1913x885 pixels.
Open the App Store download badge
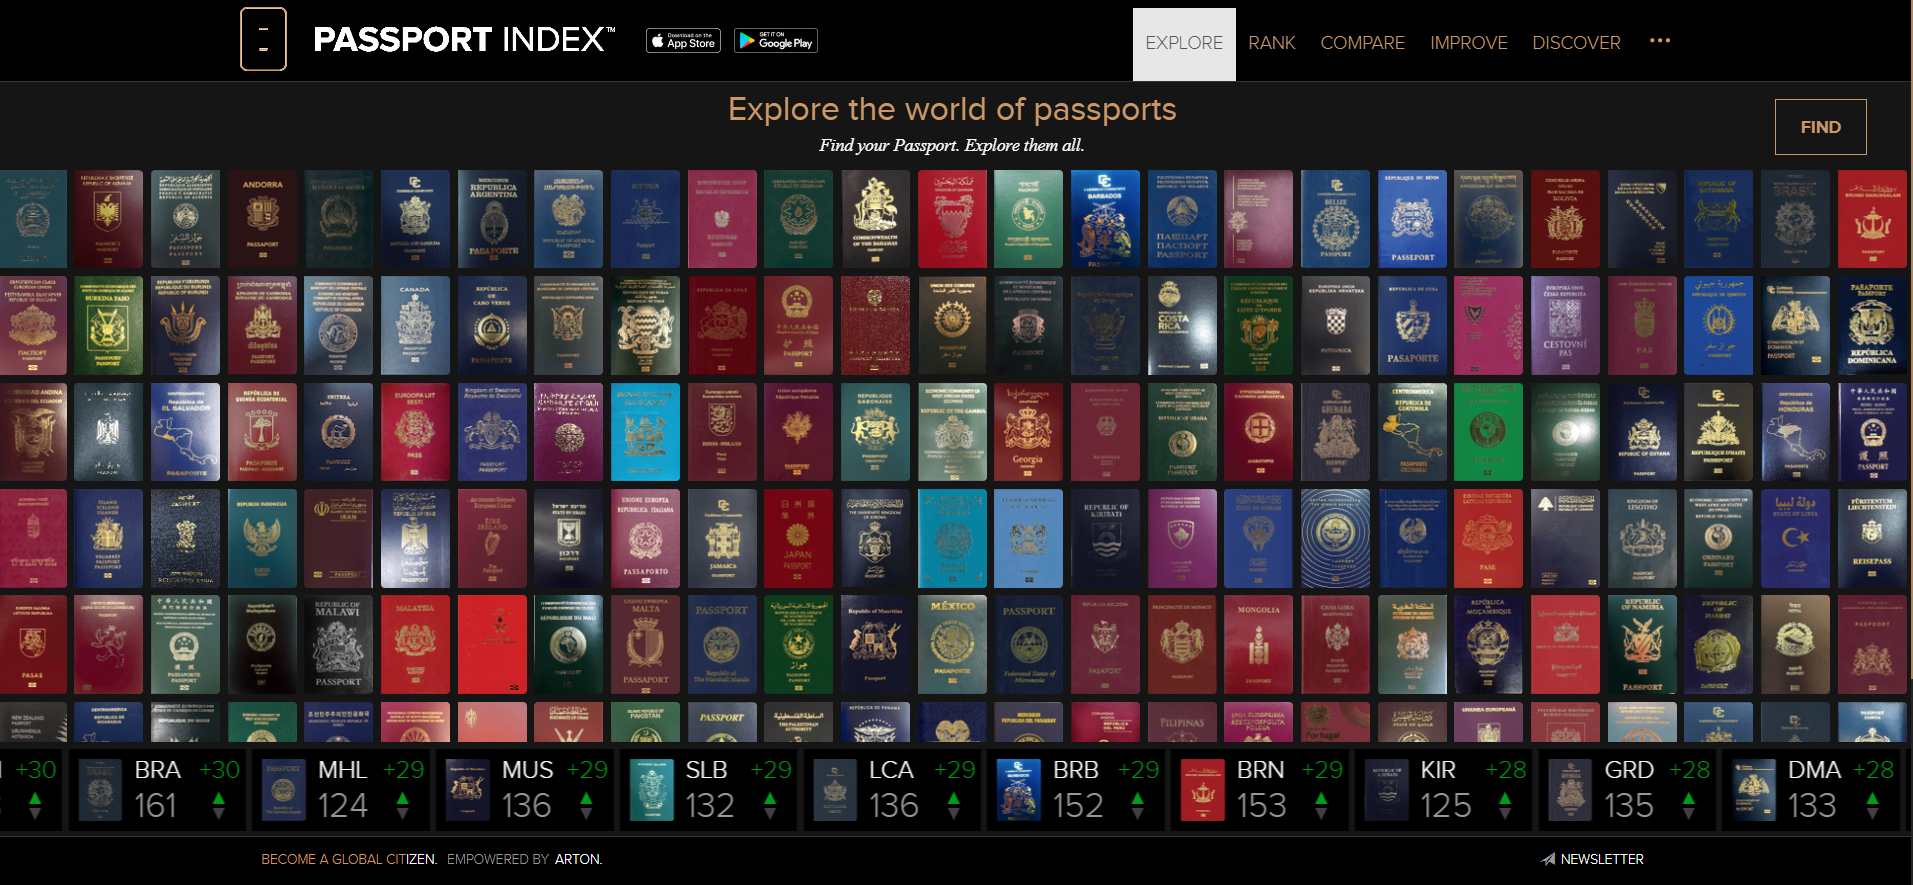point(684,40)
